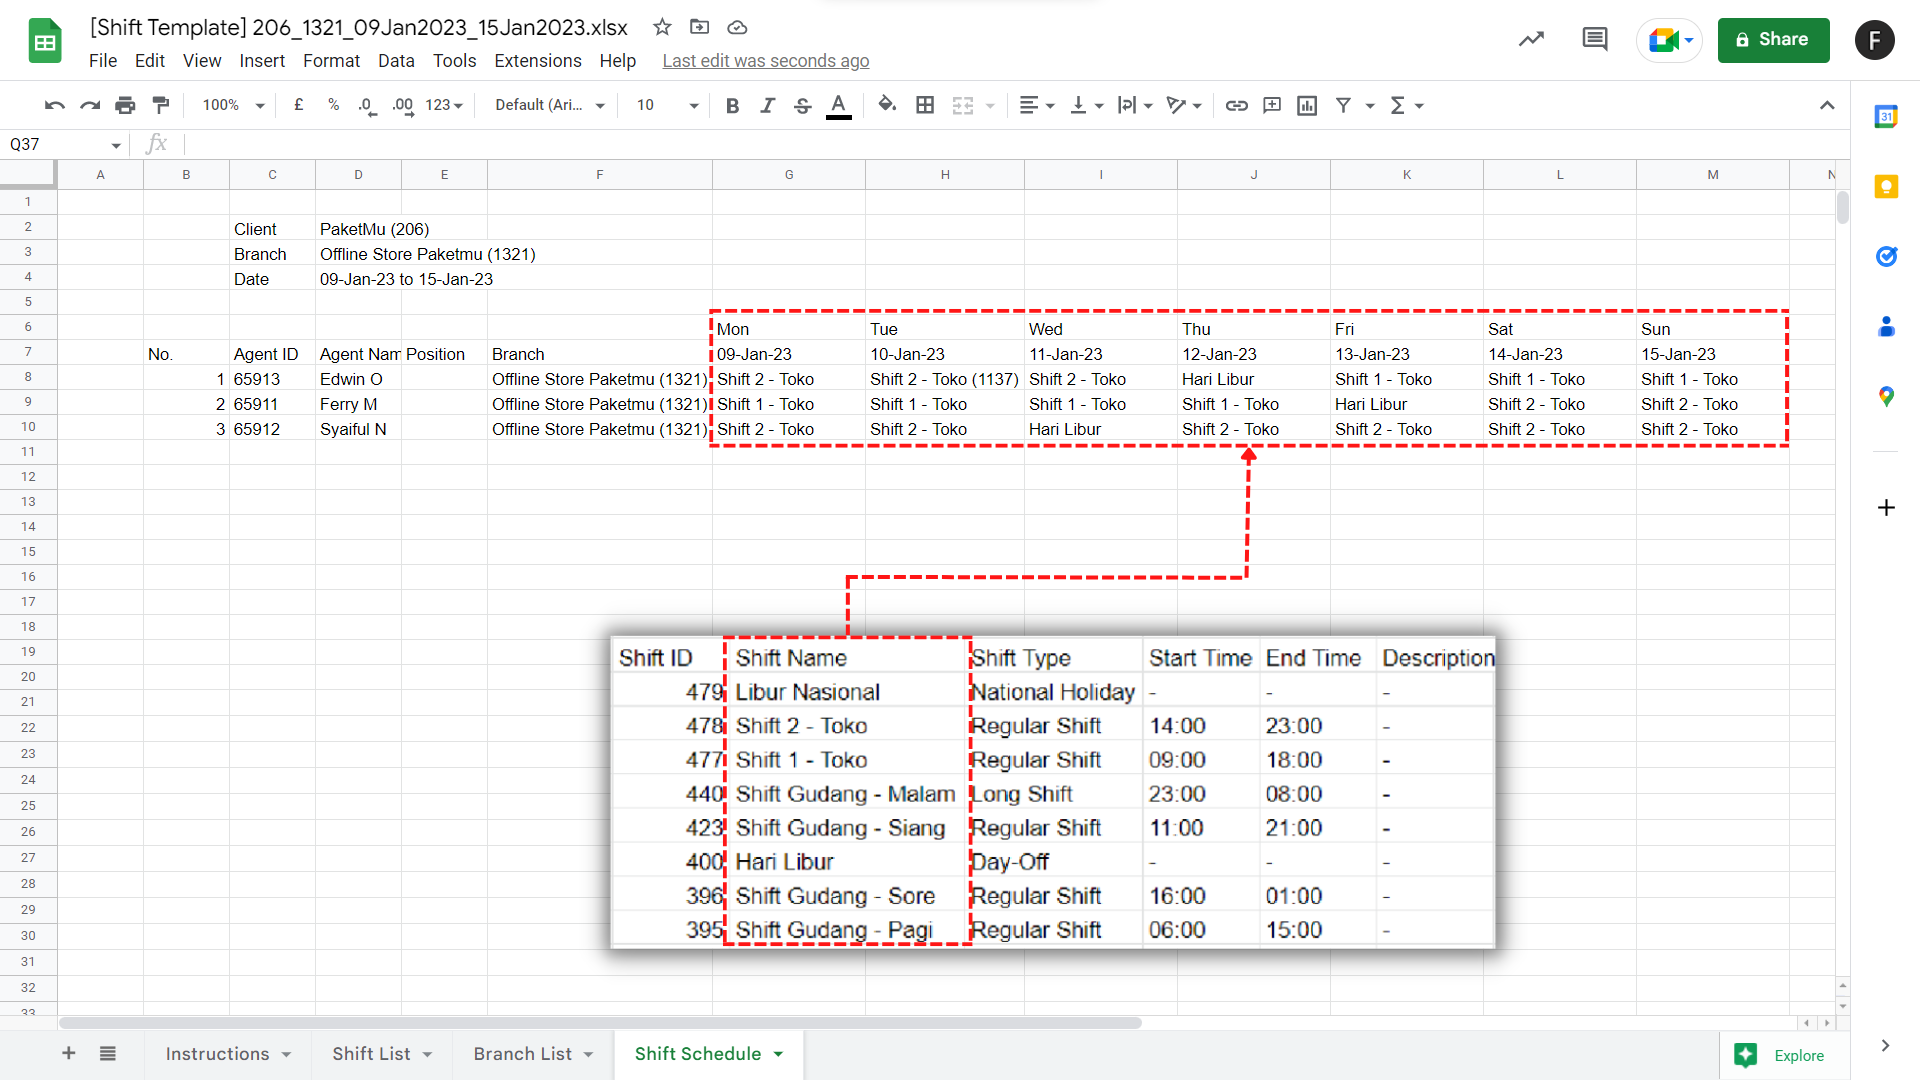Open the Explore panel
The image size is (1920, 1080).
coord(1784,1055)
